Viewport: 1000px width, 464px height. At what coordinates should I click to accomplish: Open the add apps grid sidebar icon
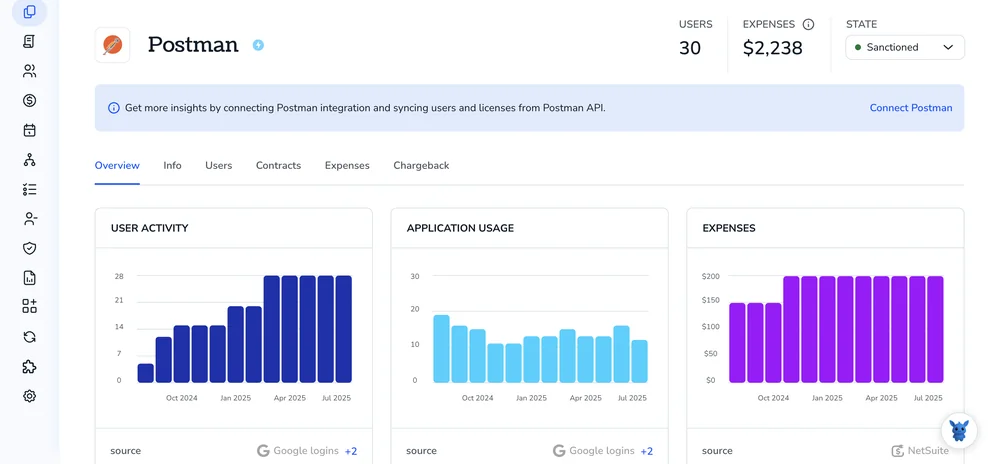point(29,307)
